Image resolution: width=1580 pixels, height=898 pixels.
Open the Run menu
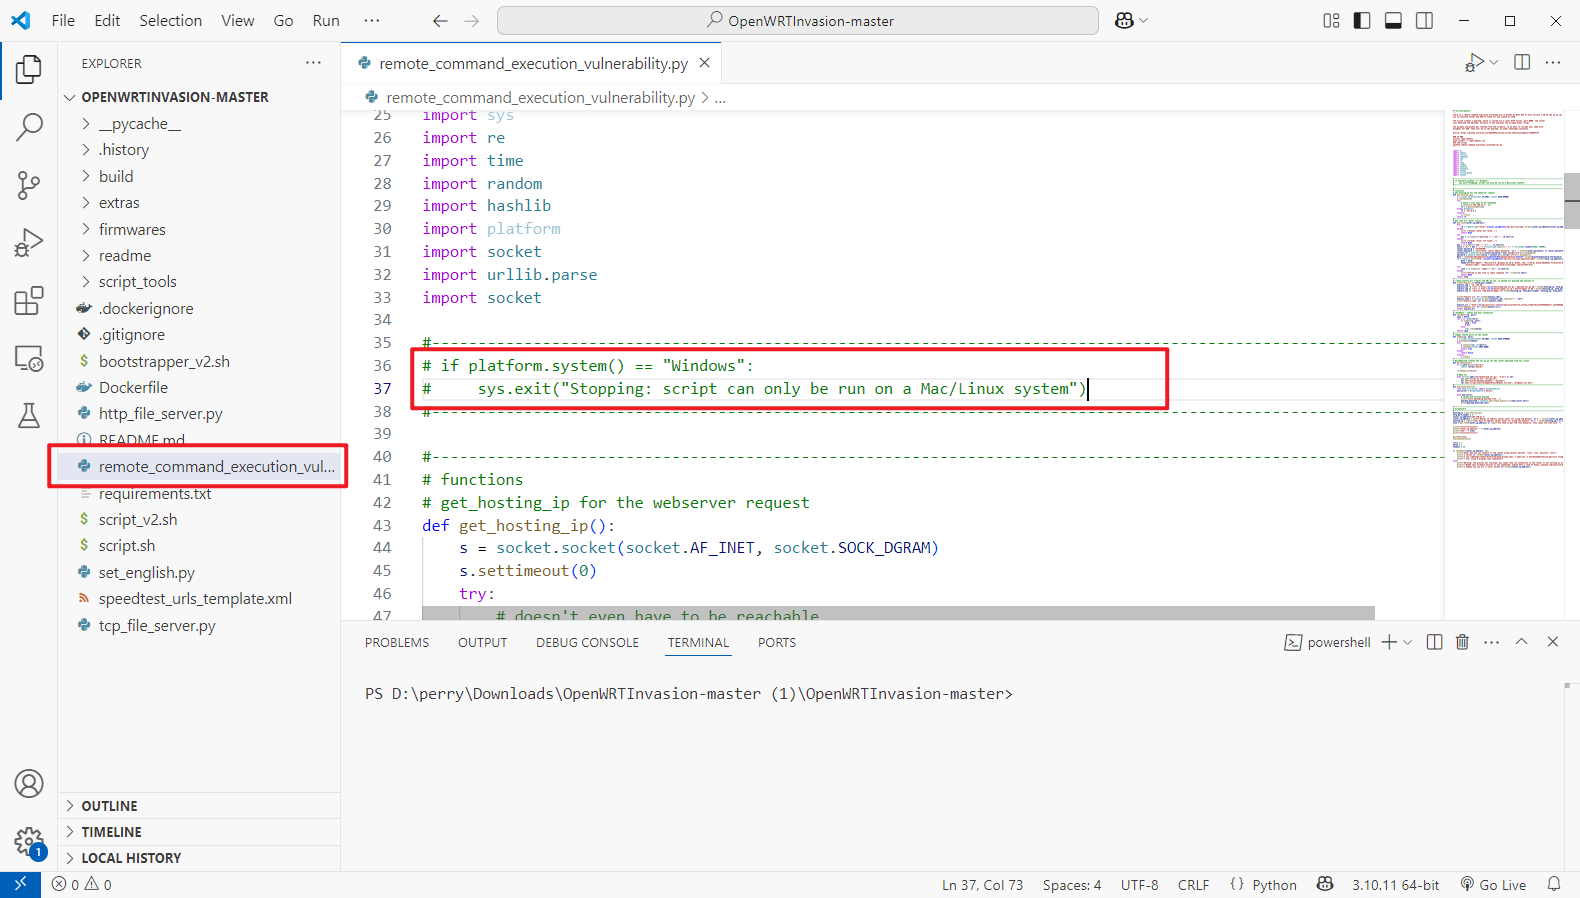click(x=326, y=20)
